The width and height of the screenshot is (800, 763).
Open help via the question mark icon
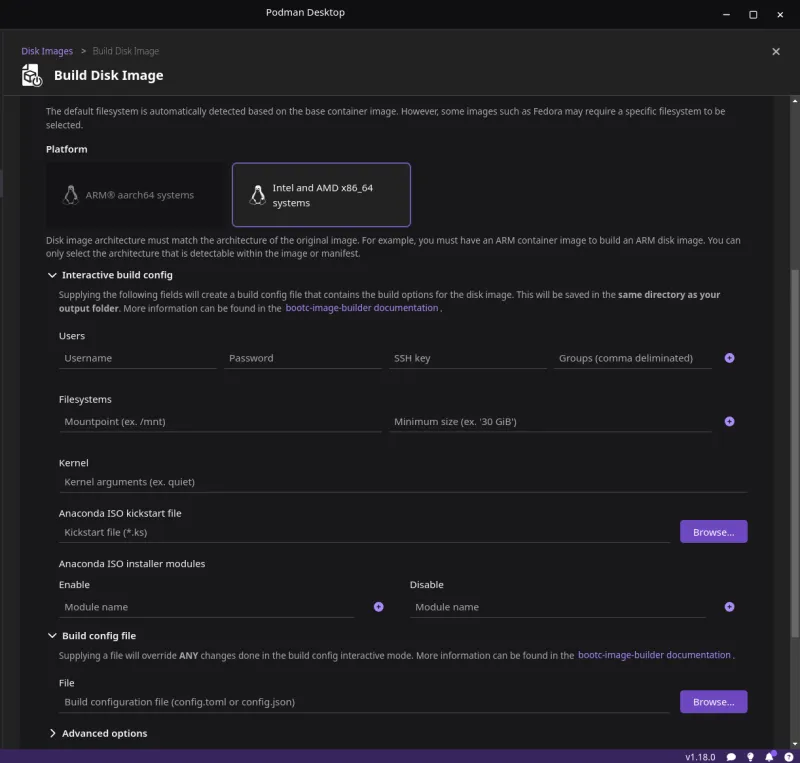(789, 757)
